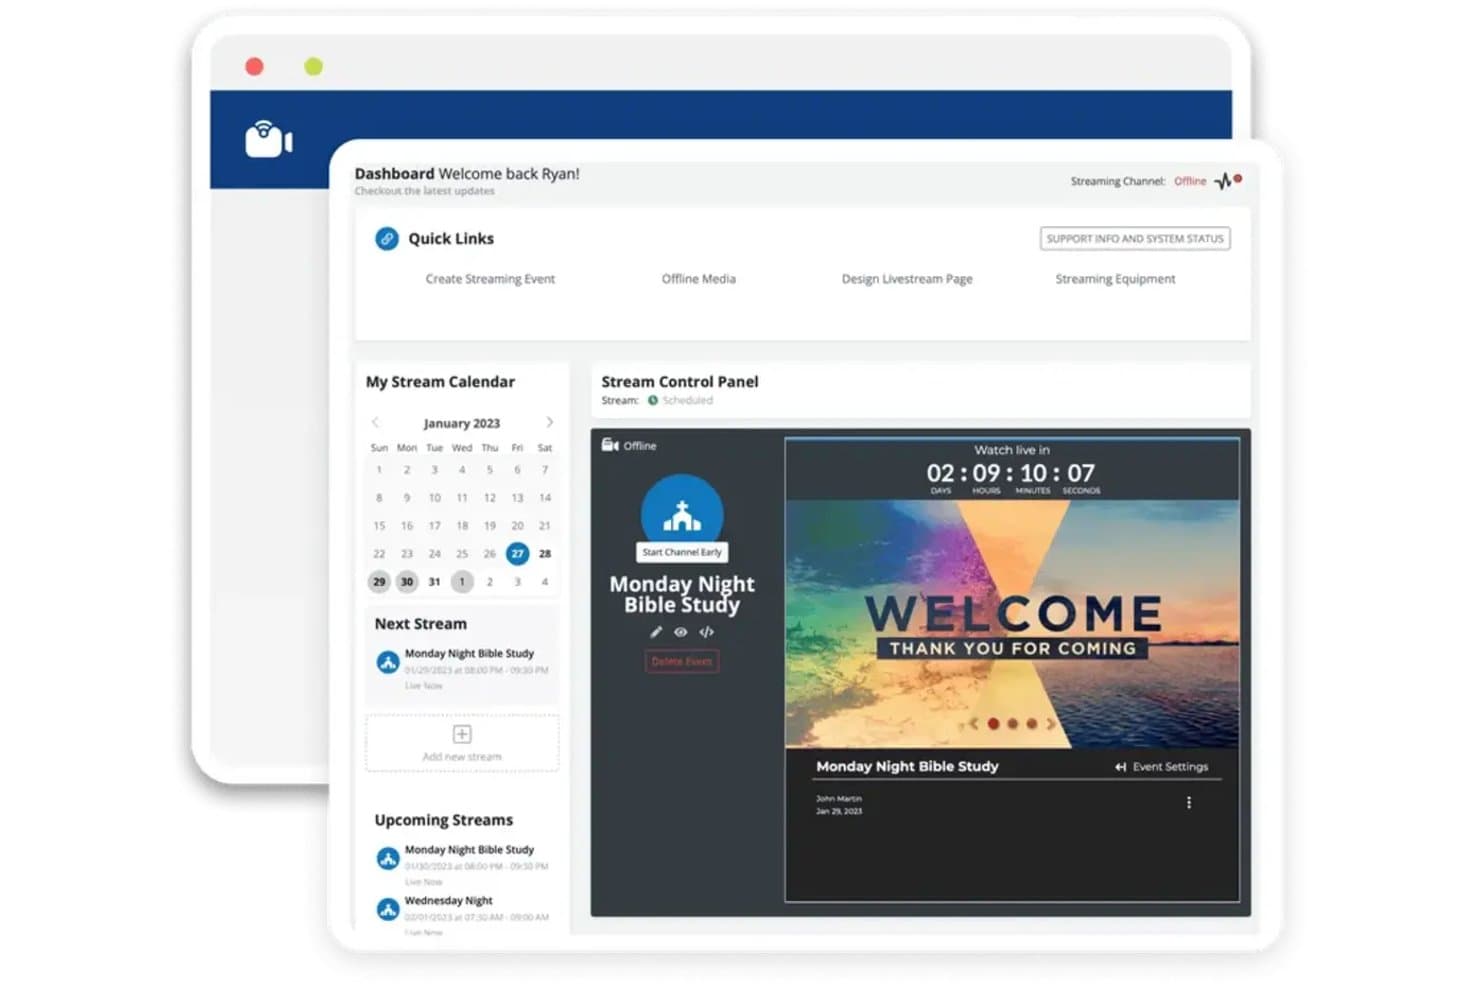Viewport: 1480px width, 987px height.
Task: Click the red Offline streaming channel status
Action: pos(1190,181)
